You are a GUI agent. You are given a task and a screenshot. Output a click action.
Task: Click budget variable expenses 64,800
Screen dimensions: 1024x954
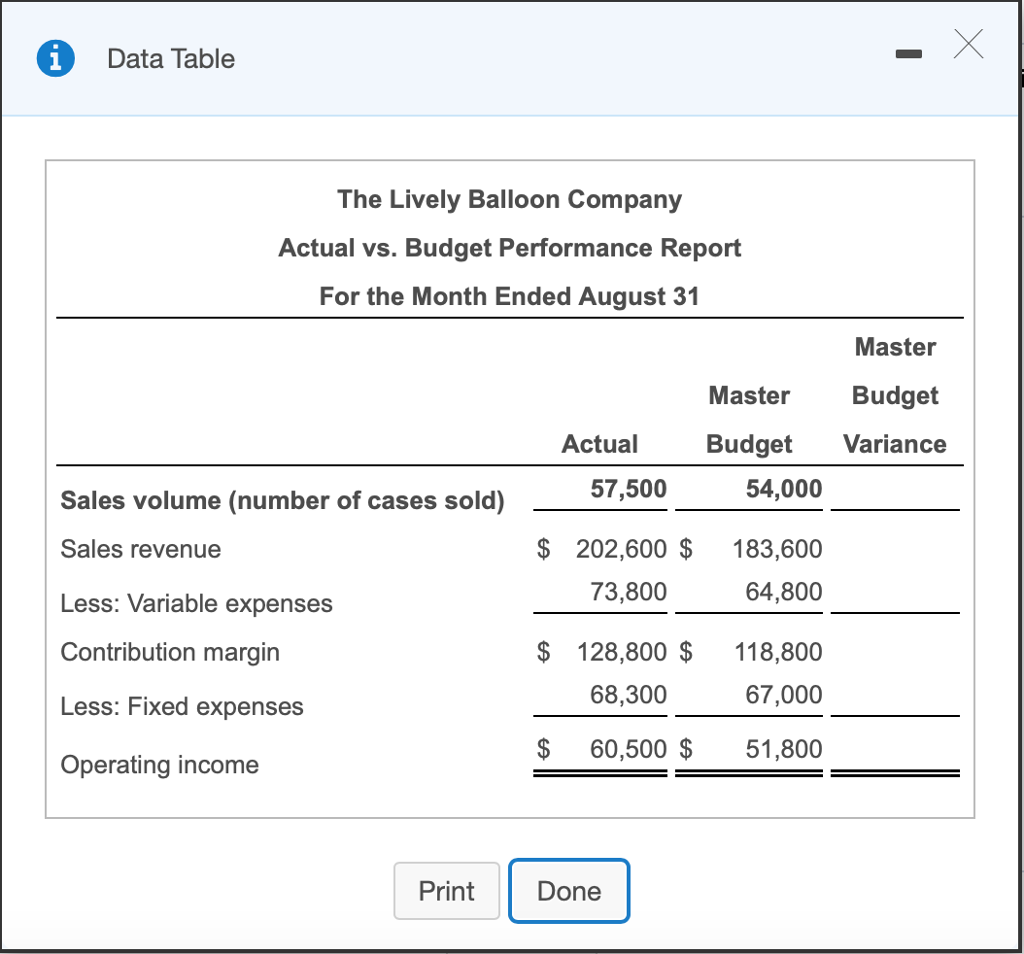[784, 592]
